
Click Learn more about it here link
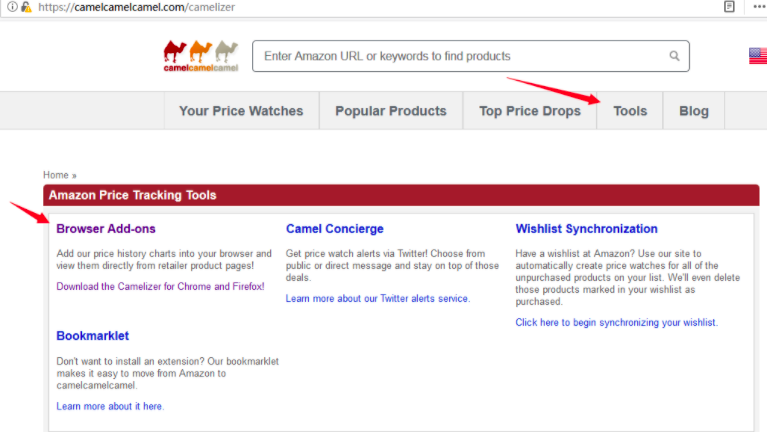[x=110, y=406]
